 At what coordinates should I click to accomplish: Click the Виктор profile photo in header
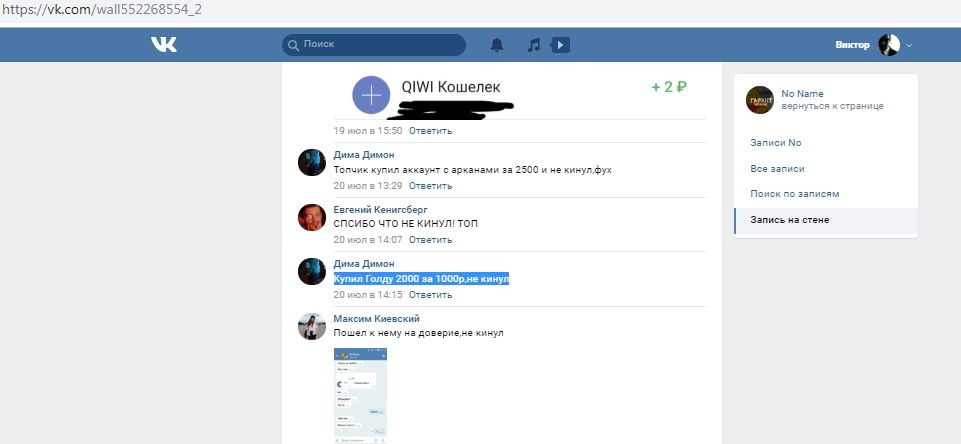click(888, 45)
